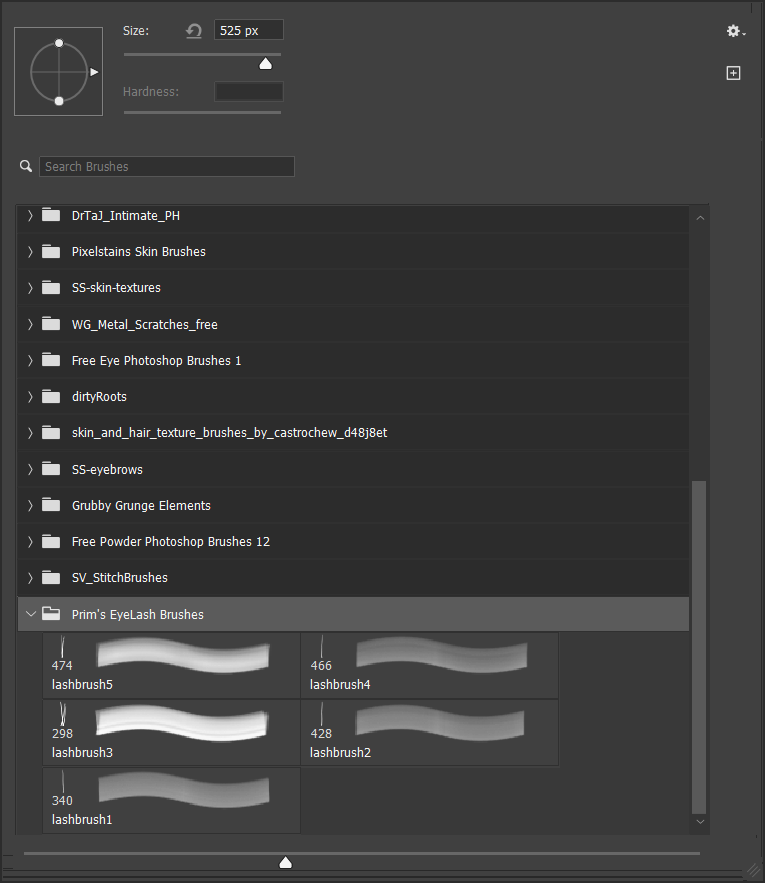Viewport: 765px width, 883px height.
Task: Expand the SS-skin-textures group chevron
Action: 30,287
